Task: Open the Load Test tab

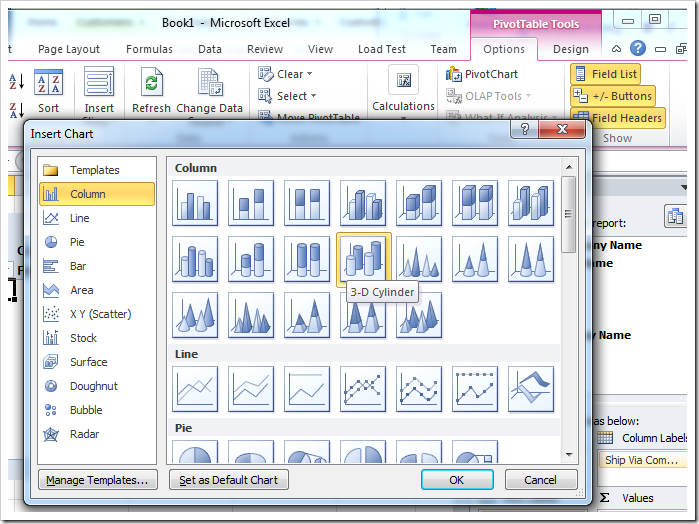Action: (382, 49)
